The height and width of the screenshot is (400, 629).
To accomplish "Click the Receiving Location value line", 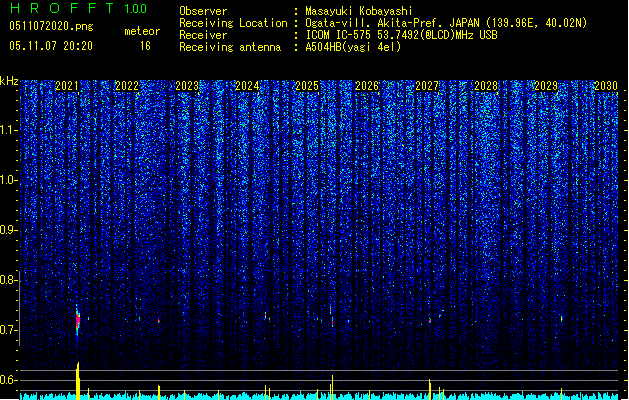I will coord(446,23).
